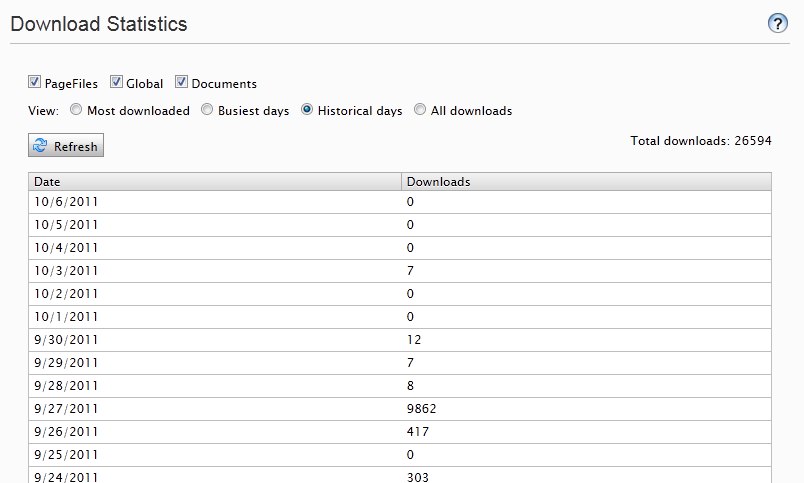The width and height of the screenshot is (804, 483).
Task: Switch view to All downloads
Action: (x=421, y=110)
